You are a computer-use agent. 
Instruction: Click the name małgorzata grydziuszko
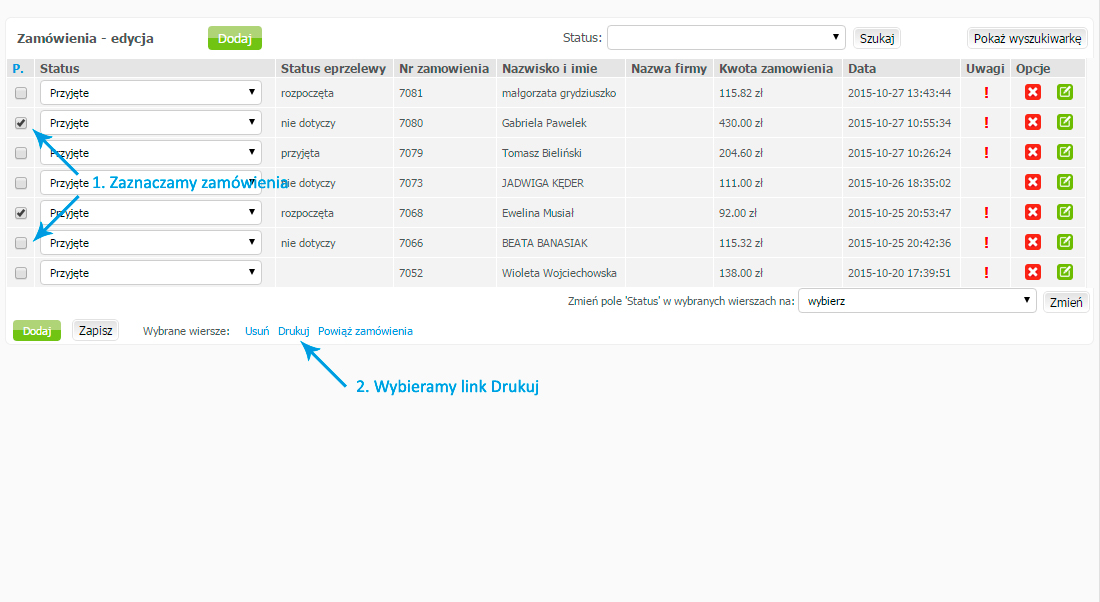click(558, 93)
